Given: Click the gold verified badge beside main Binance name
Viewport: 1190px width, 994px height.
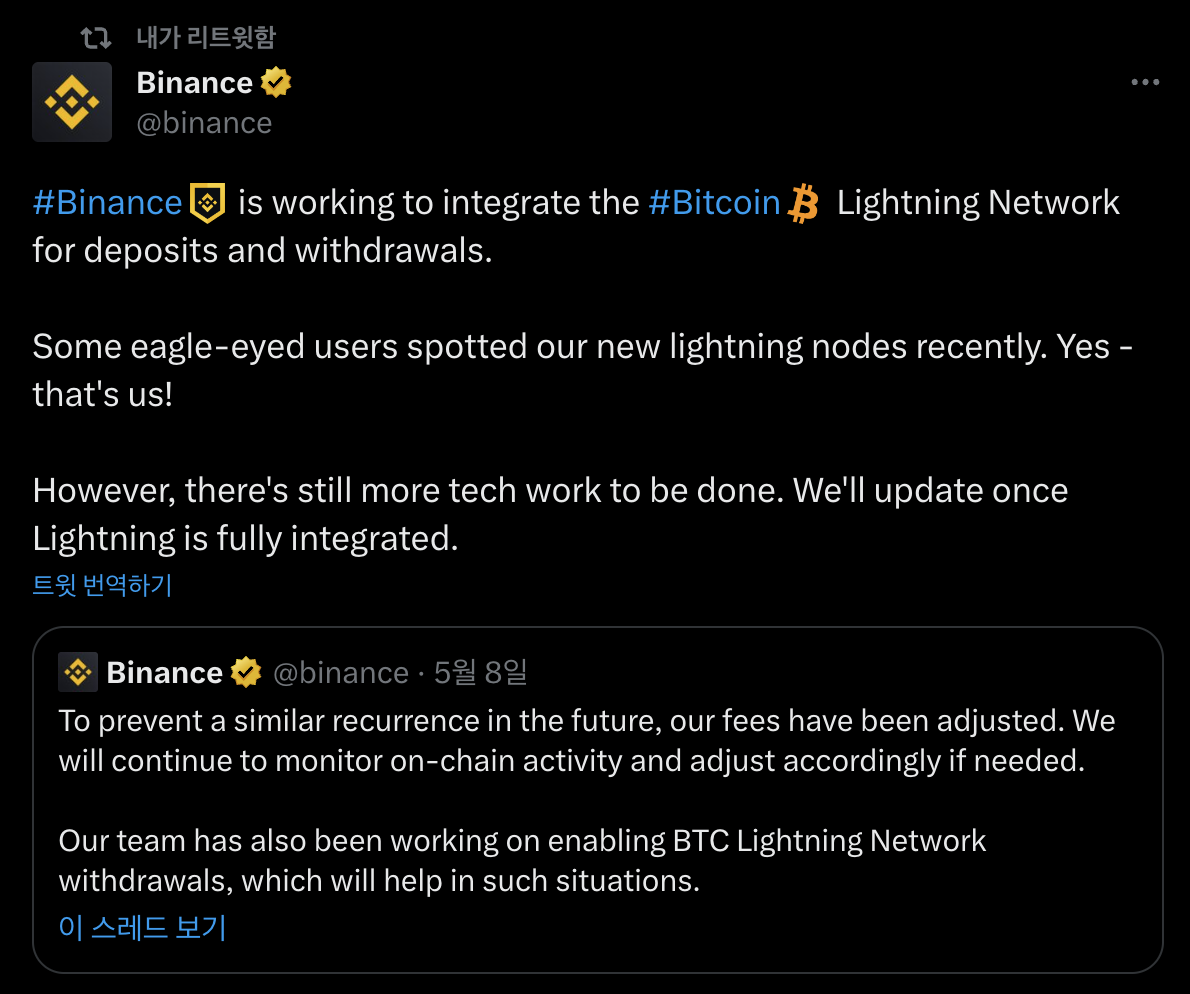Looking at the screenshot, I should pyautogui.click(x=276, y=82).
